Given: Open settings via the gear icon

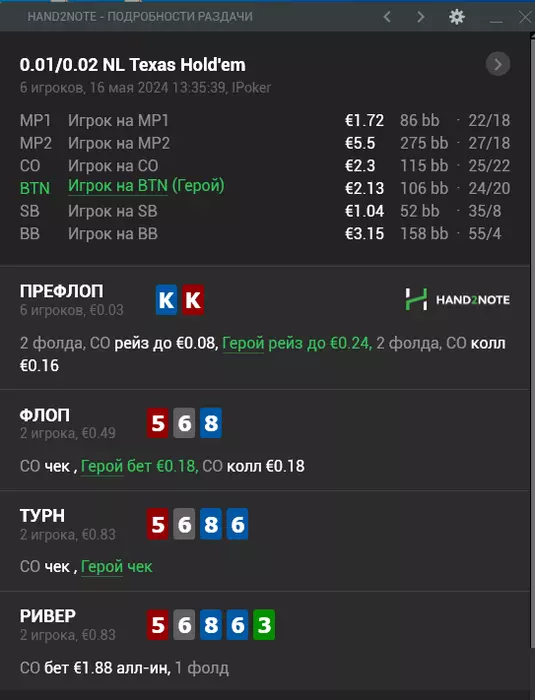Looking at the screenshot, I should [456, 17].
